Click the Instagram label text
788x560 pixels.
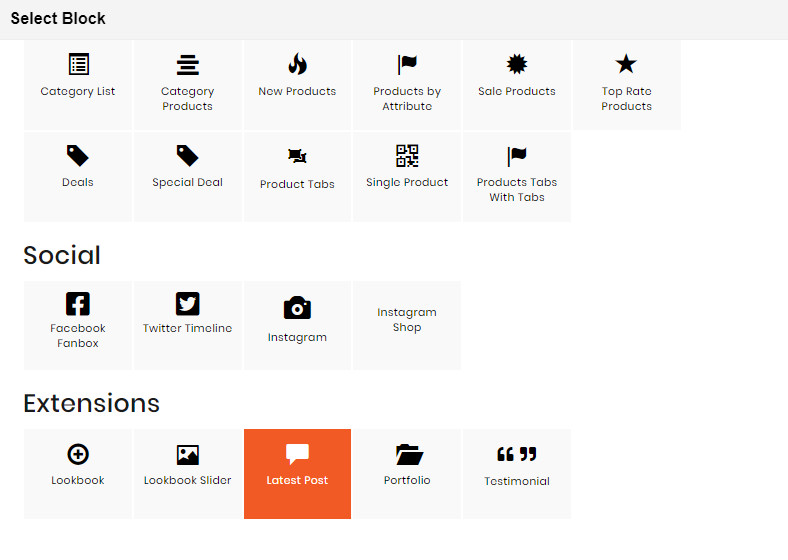pyautogui.click(x=297, y=337)
